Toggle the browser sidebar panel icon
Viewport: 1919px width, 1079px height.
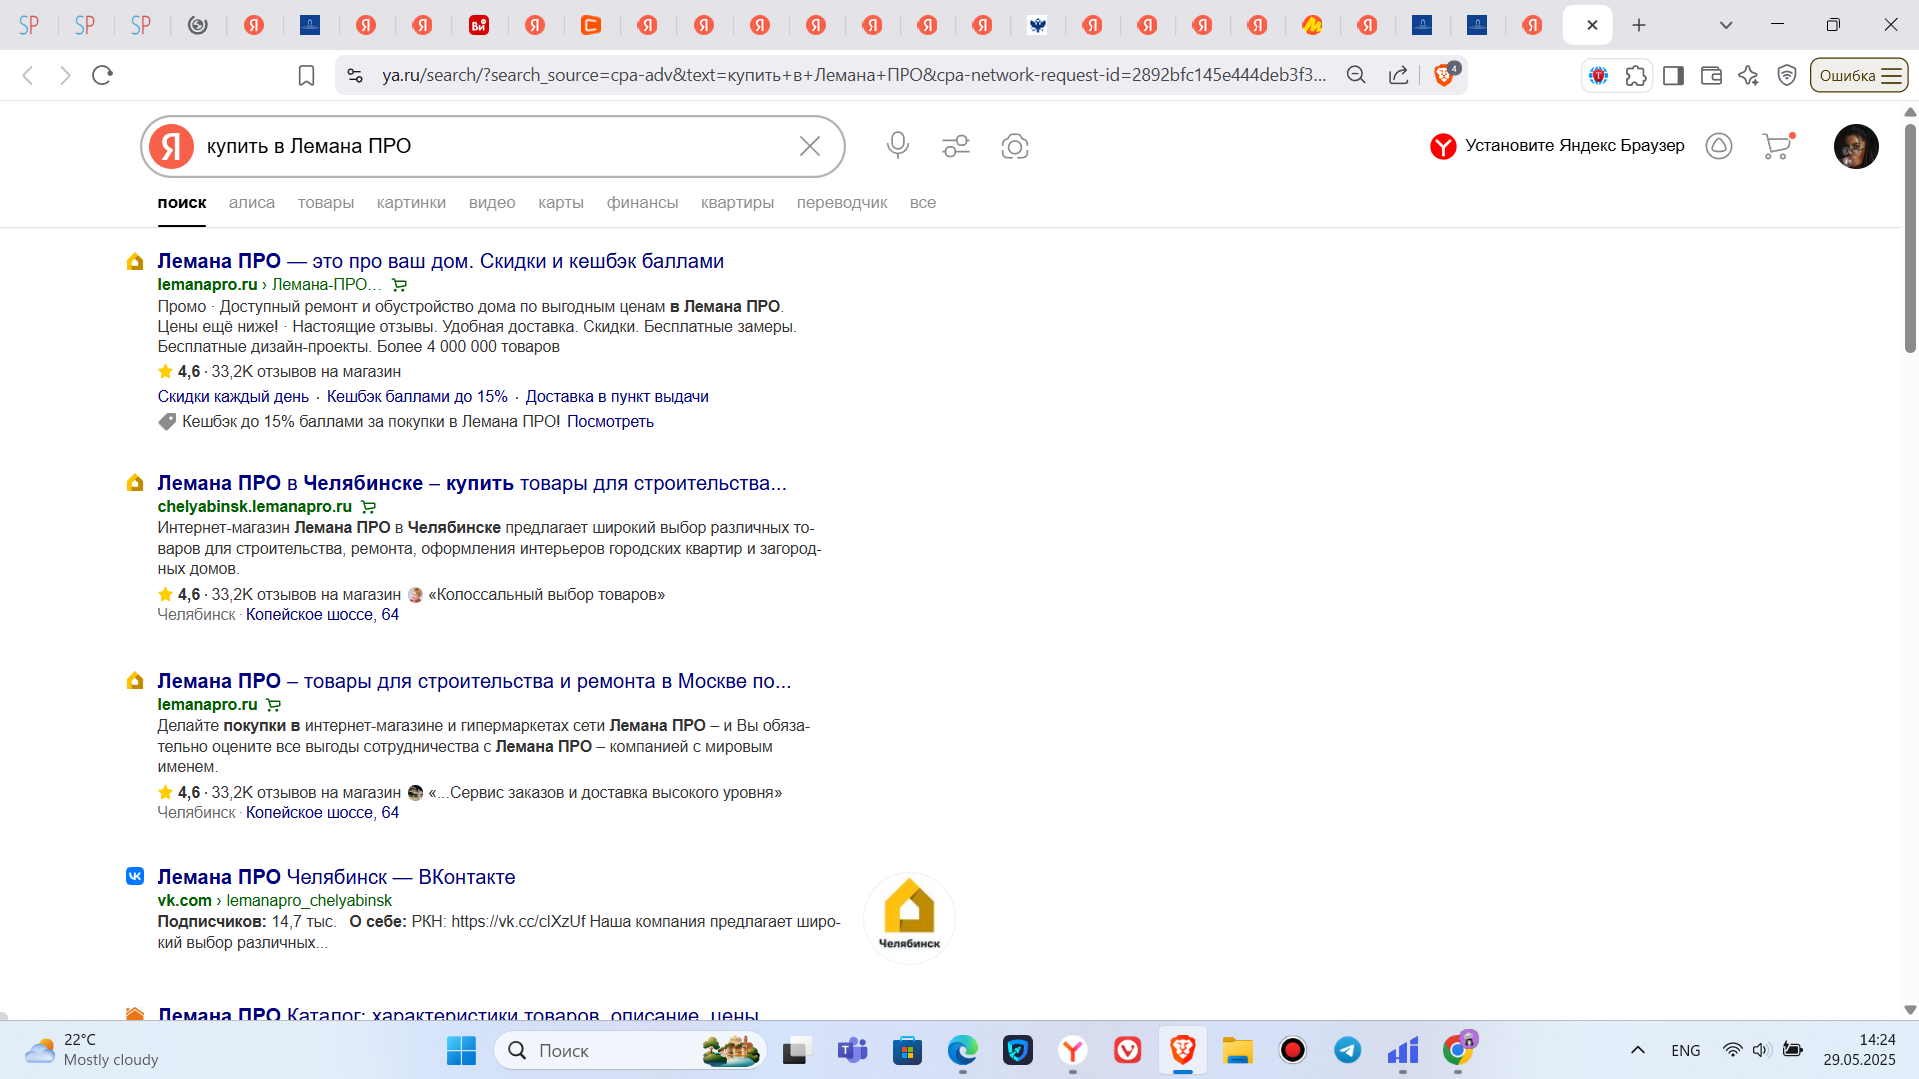click(x=1673, y=75)
